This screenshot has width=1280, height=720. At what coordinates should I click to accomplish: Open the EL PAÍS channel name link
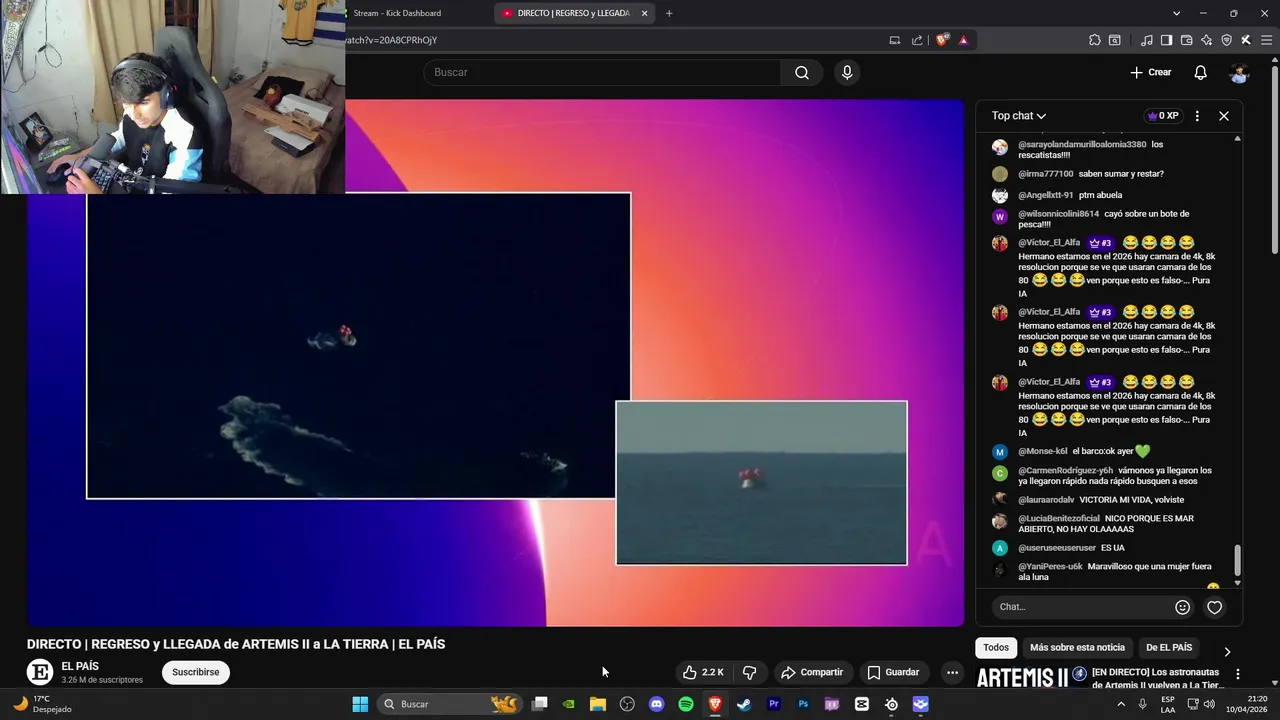[80, 666]
